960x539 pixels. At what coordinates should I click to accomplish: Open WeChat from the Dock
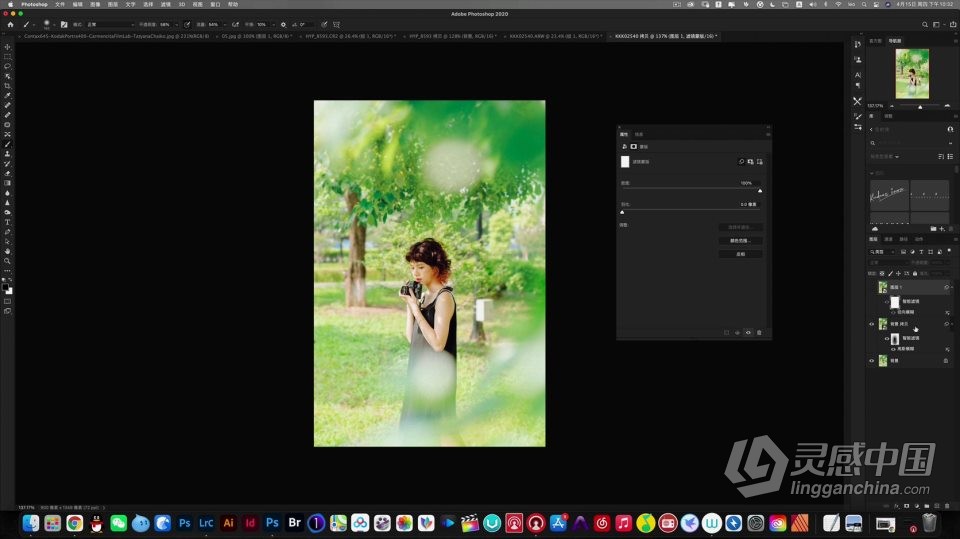(118, 523)
